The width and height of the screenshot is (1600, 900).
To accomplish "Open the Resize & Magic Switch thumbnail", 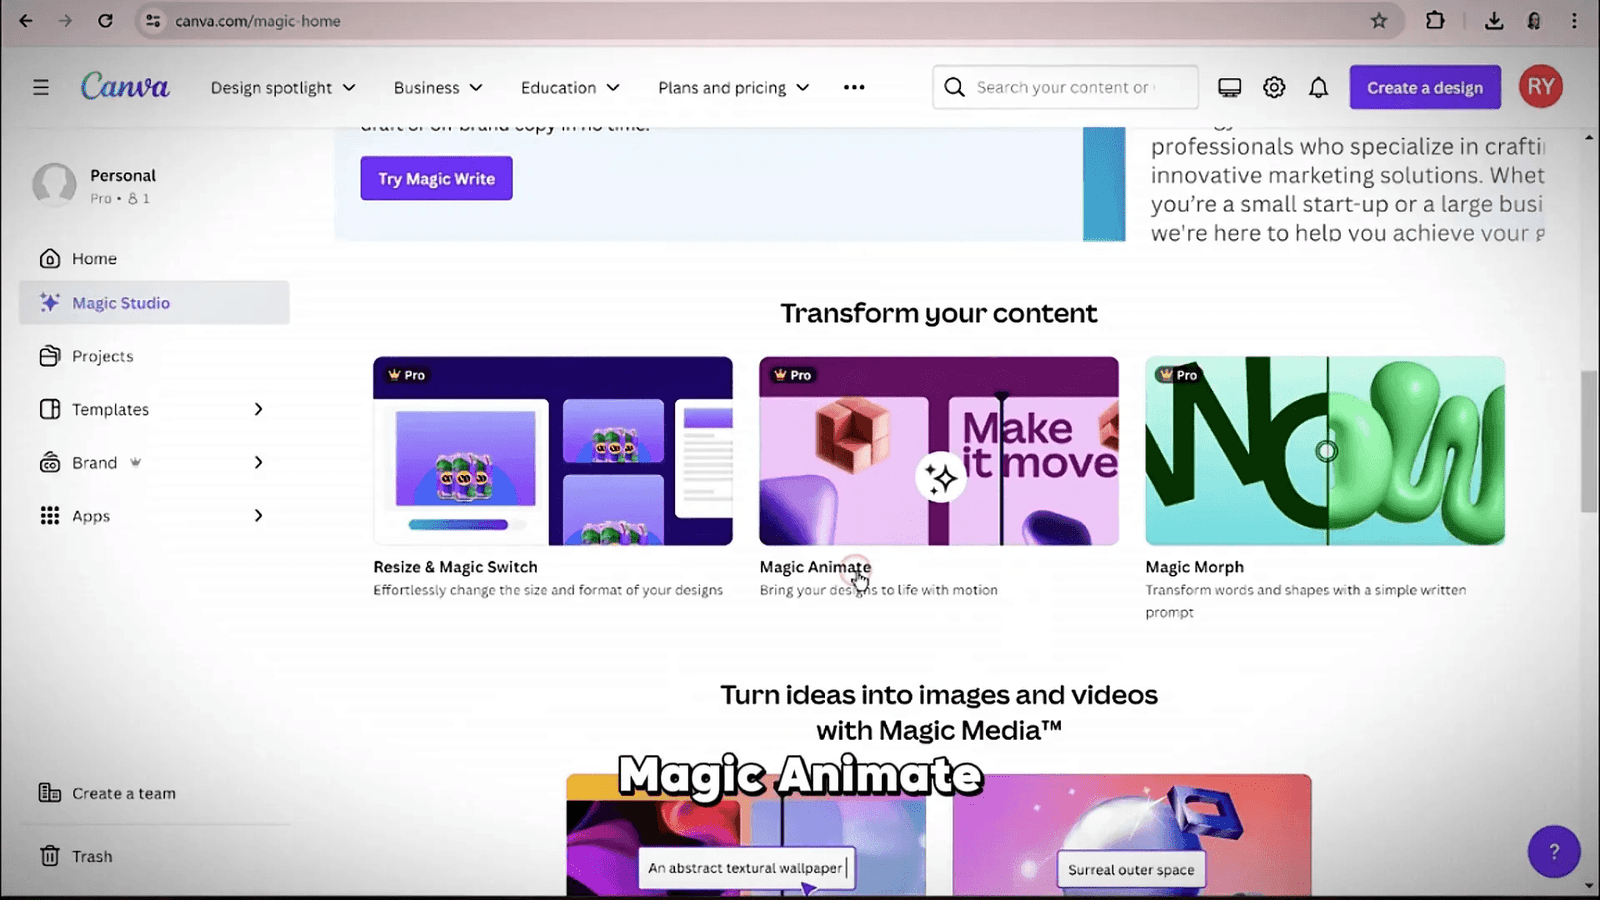I will pos(553,451).
